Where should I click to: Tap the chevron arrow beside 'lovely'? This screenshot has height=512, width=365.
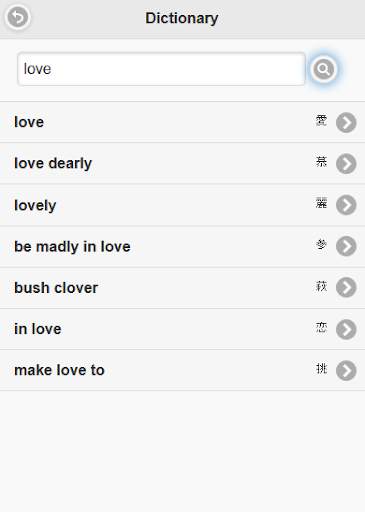(x=346, y=205)
